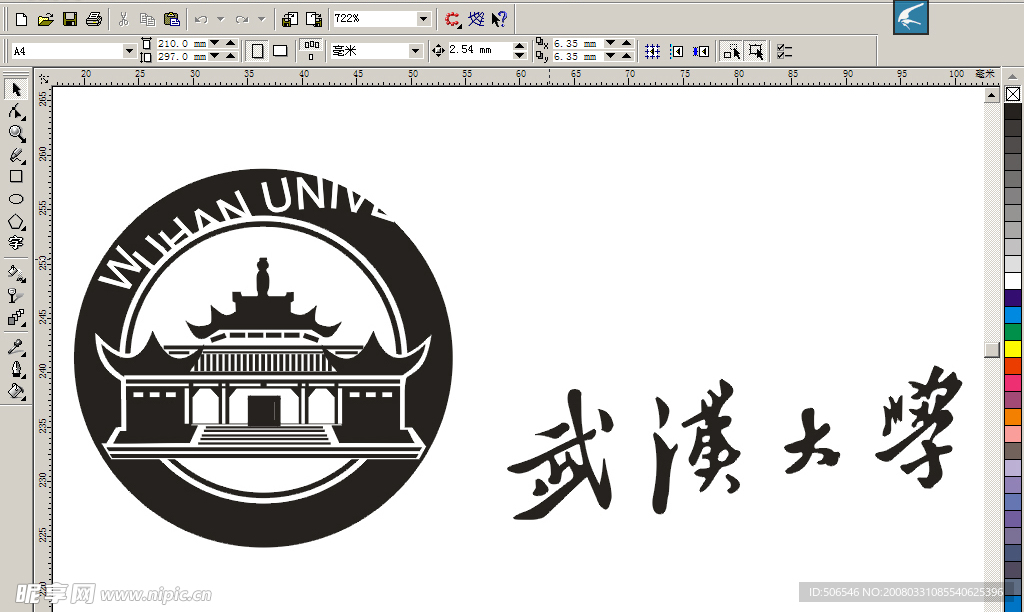The height and width of the screenshot is (612, 1024).
Task: Click the duplicate x 6.35 mm field
Action: [x=577, y=44]
